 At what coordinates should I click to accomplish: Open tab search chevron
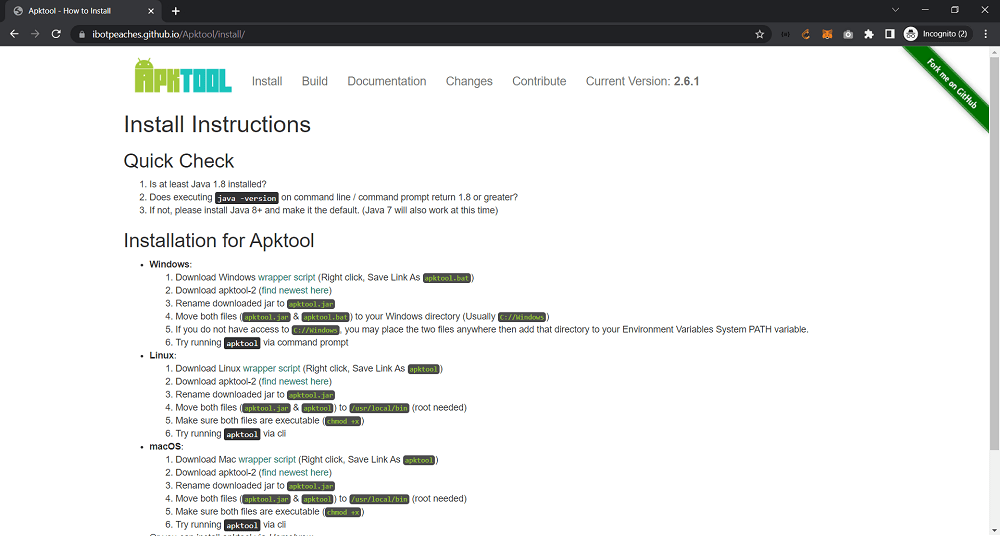pos(895,10)
